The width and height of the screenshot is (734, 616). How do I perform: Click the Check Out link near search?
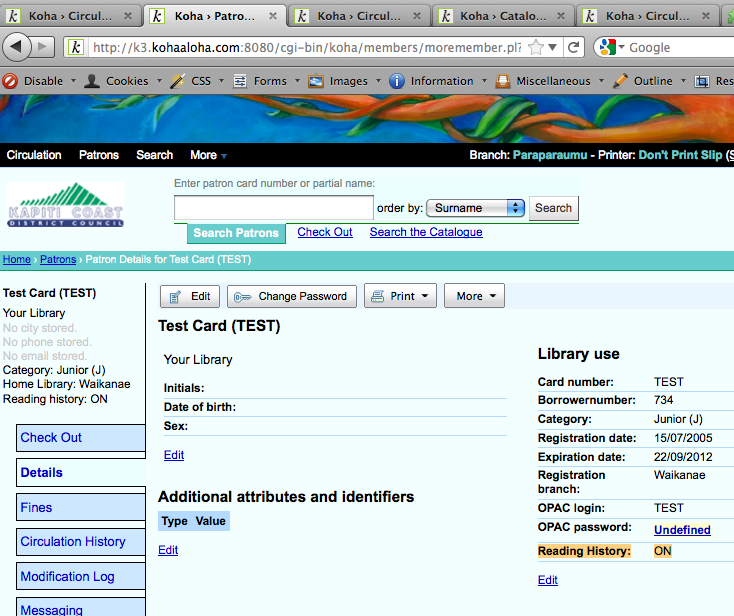point(325,232)
